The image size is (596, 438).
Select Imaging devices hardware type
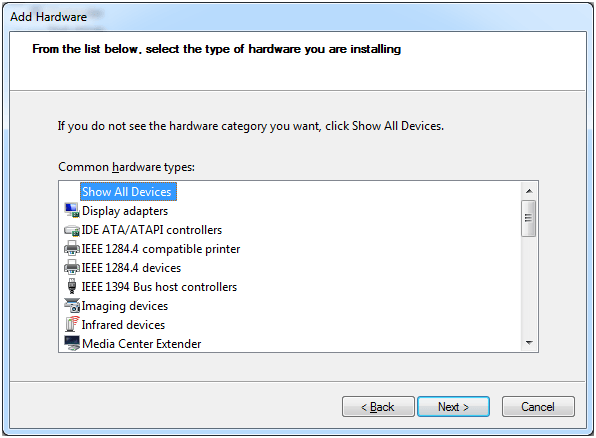point(125,306)
